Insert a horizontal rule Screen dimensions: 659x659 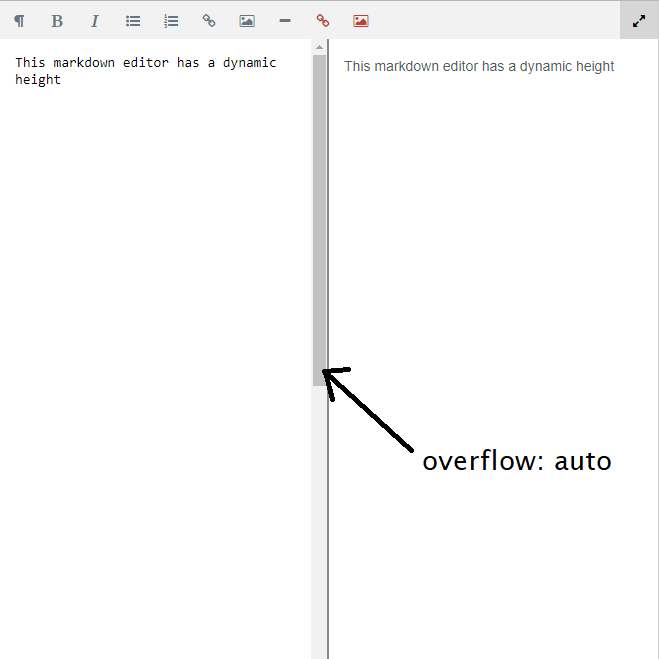285,21
